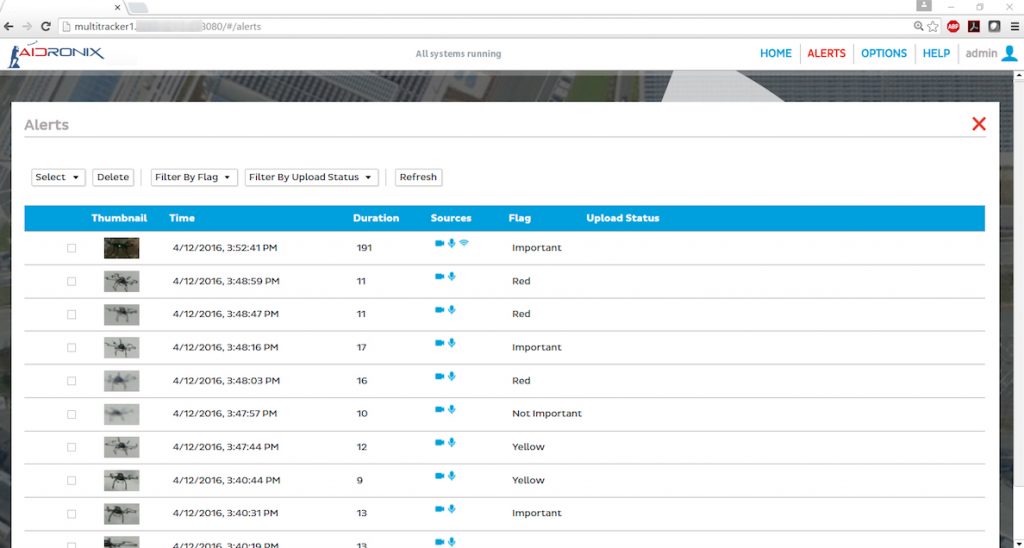Image resolution: width=1024 pixels, height=548 pixels.
Task: Open the Adobe PDF extension icon
Action: (974, 26)
